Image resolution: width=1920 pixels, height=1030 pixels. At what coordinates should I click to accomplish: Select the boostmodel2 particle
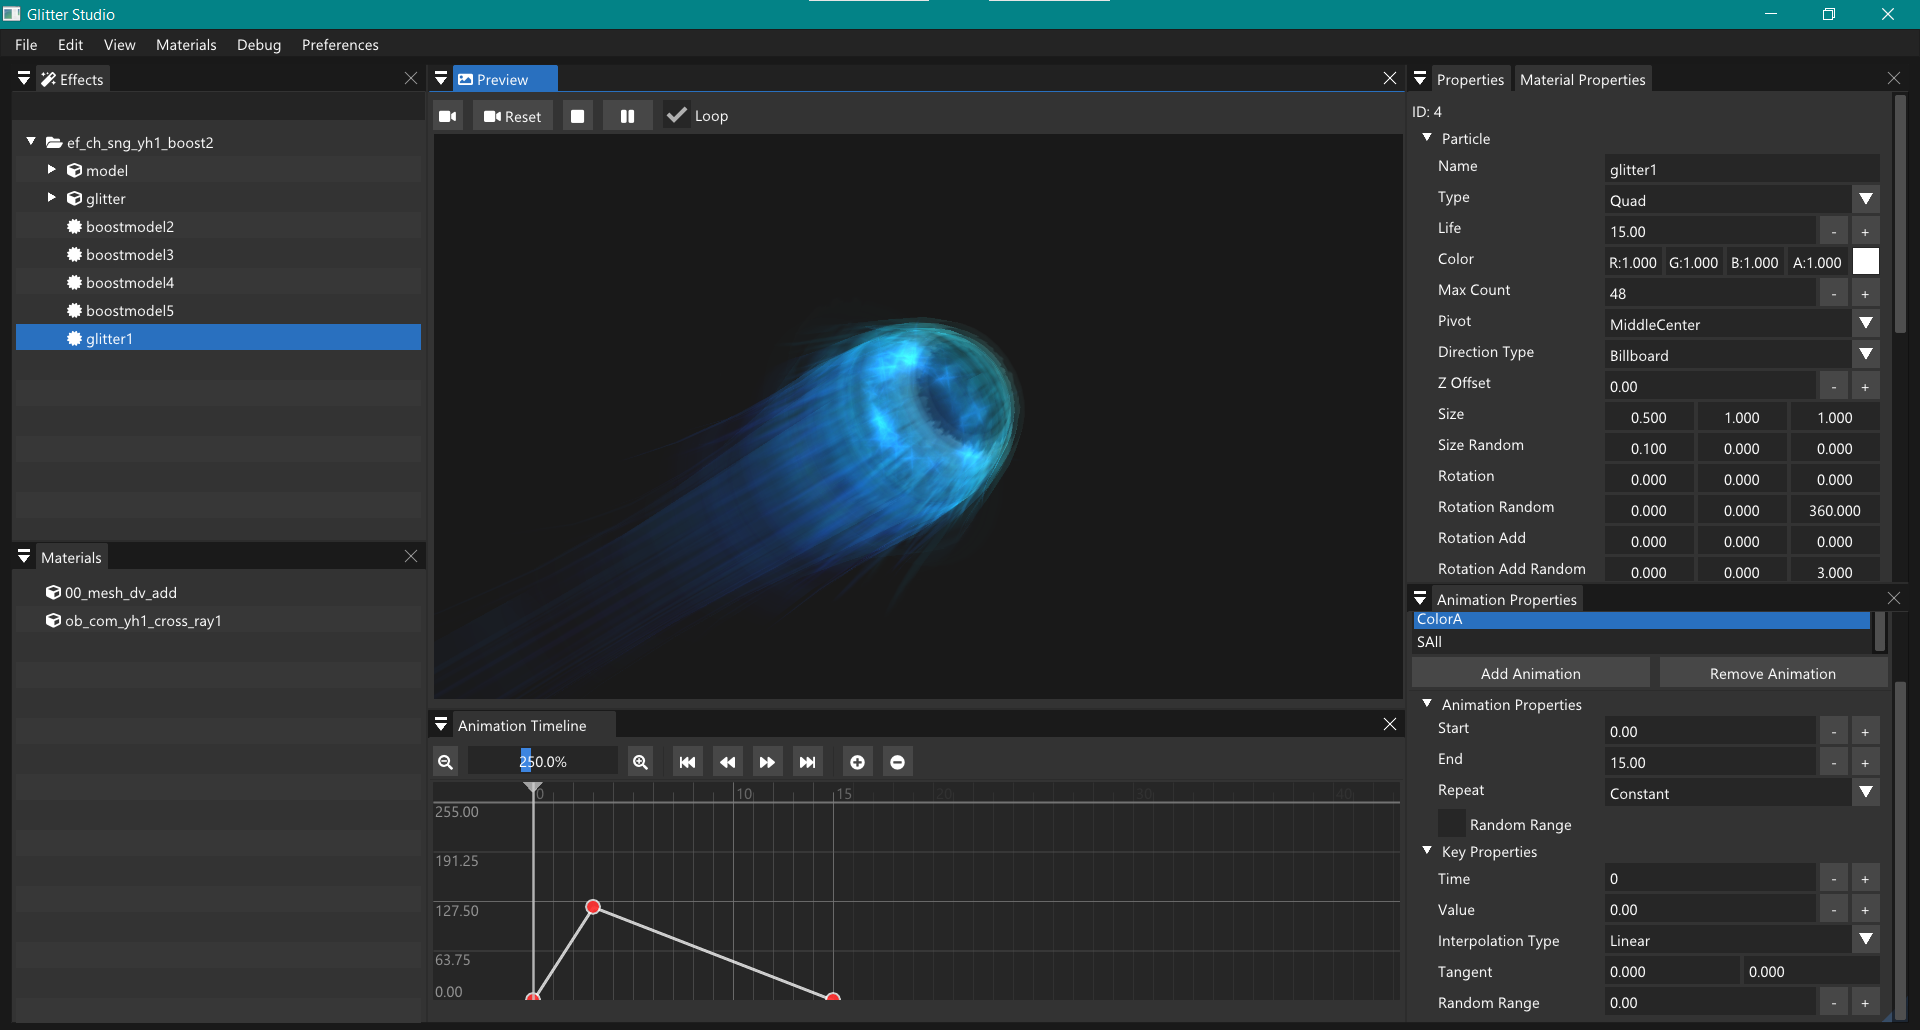[x=218, y=227]
